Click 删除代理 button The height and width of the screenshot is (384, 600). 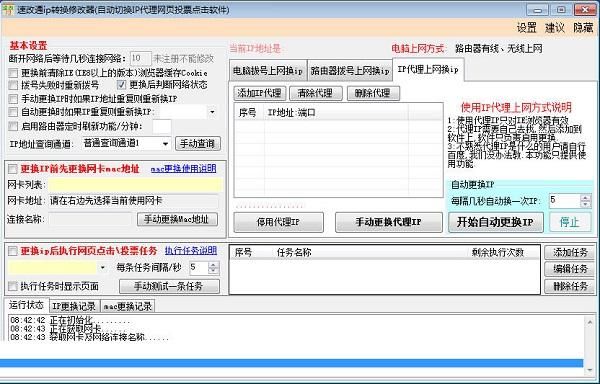[373, 93]
